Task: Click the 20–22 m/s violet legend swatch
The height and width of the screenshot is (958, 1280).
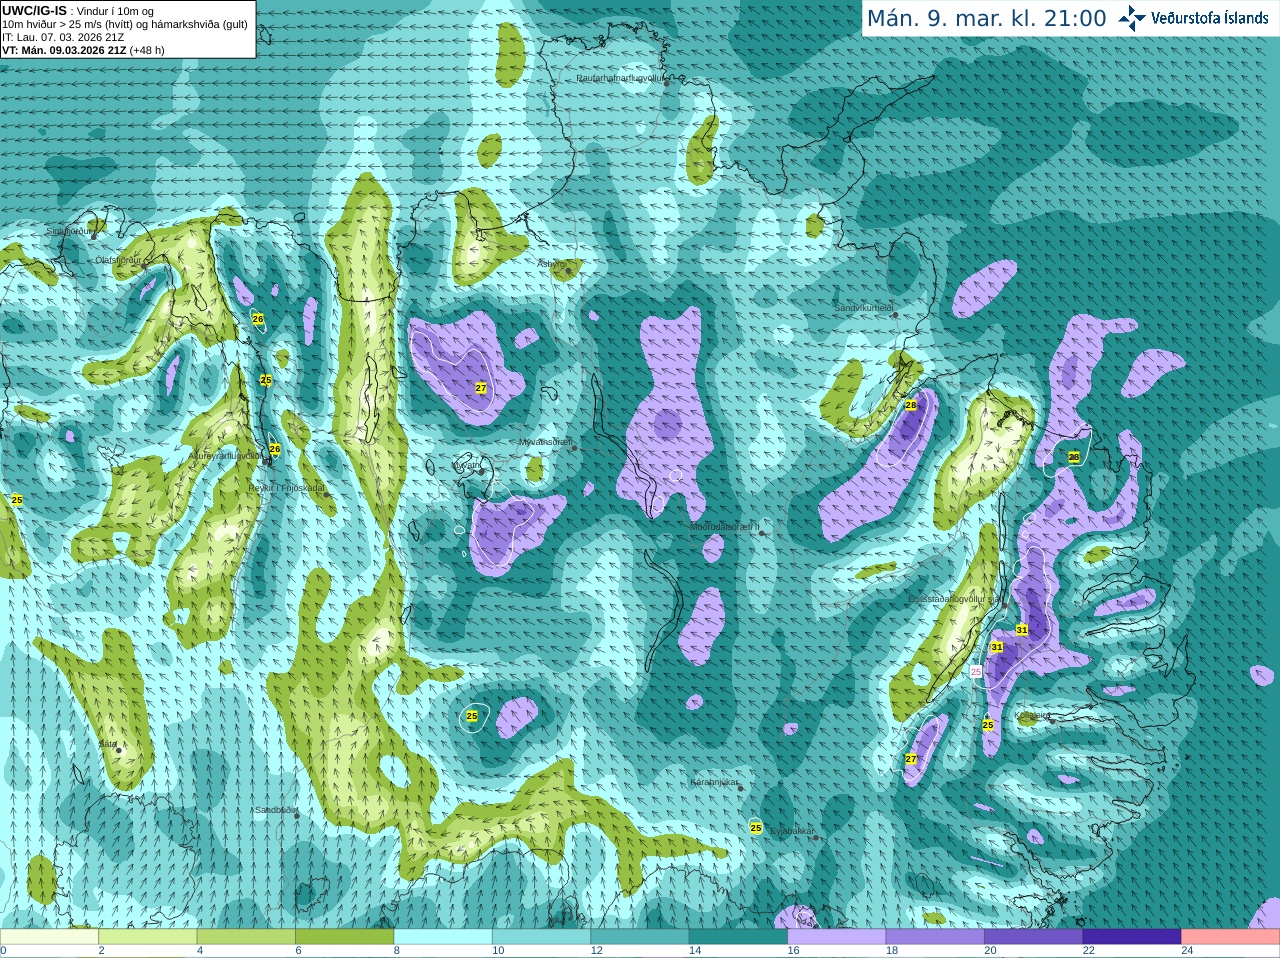Action: [1033, 937]
